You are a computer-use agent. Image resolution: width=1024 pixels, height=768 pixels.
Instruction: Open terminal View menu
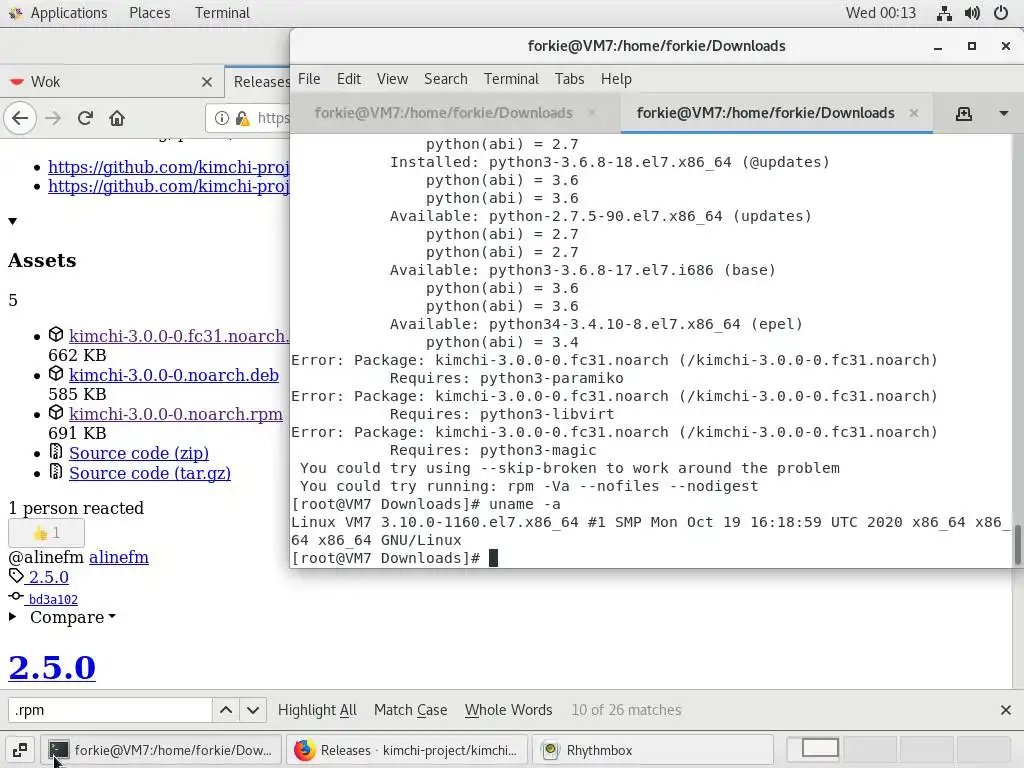point(392,79)
